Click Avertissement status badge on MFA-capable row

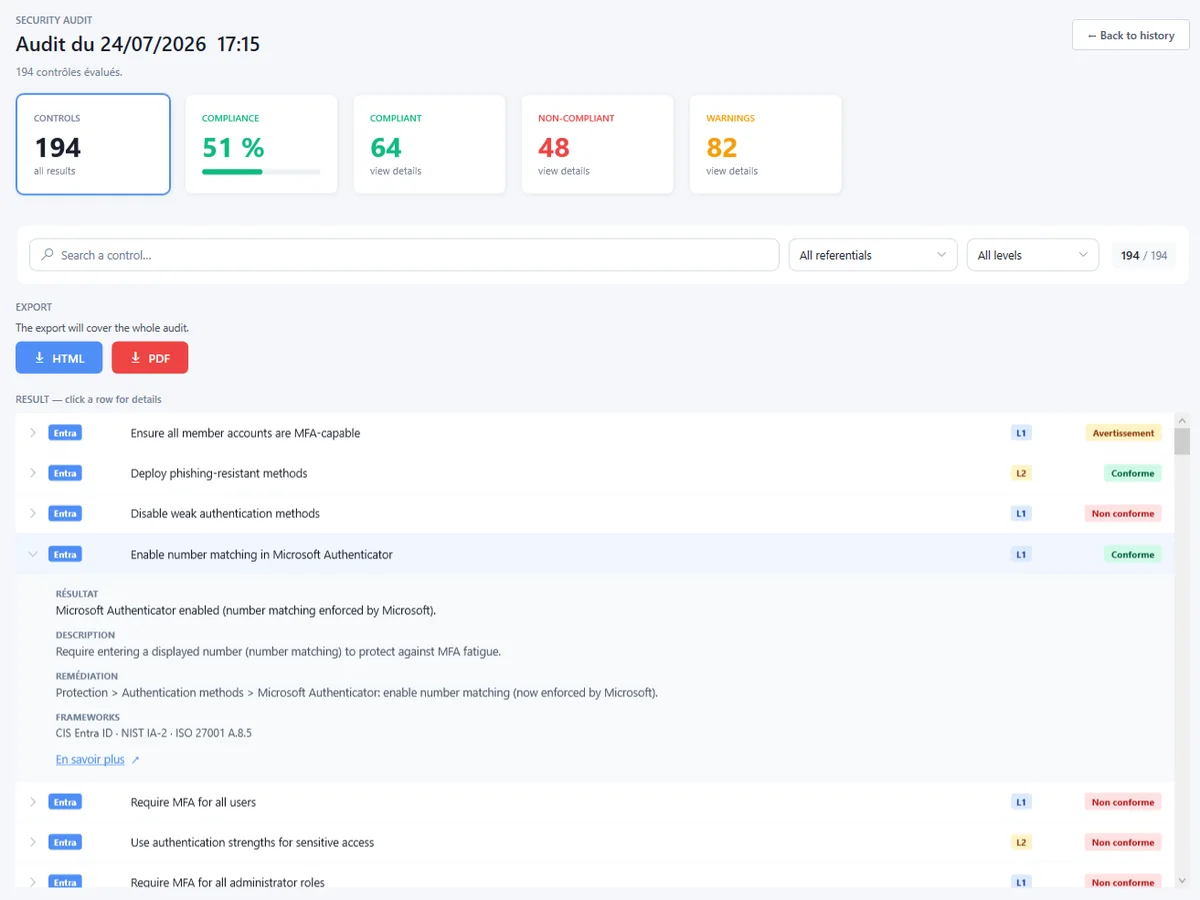tap(1123, 433)
